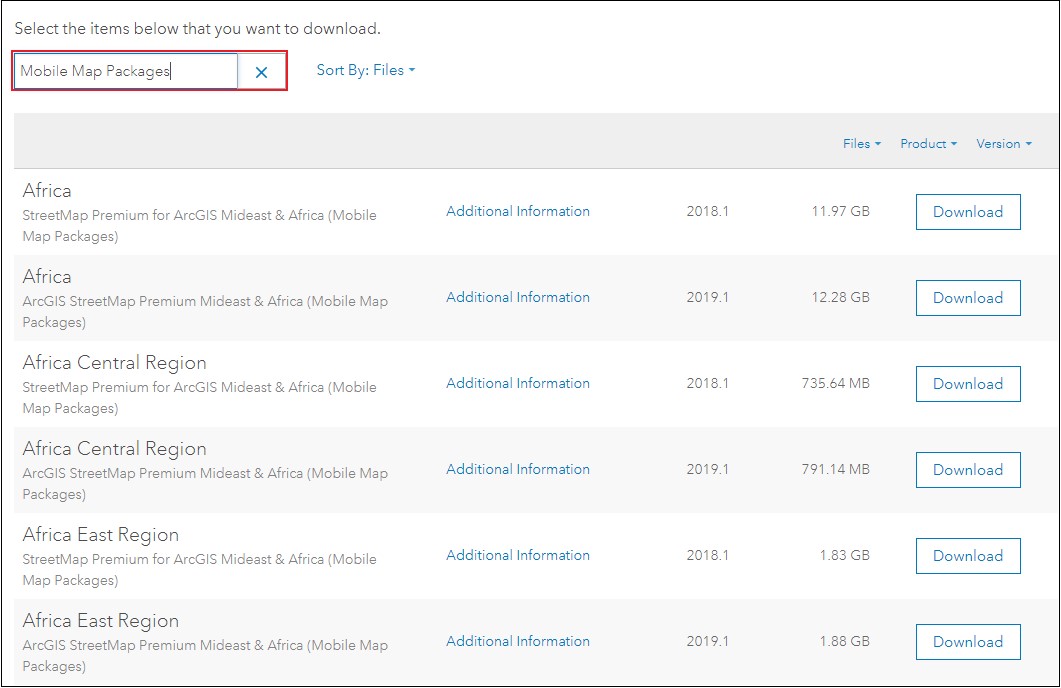
Task: Click the Africa title of the 12.28 GB row
Action: point(47,276)
